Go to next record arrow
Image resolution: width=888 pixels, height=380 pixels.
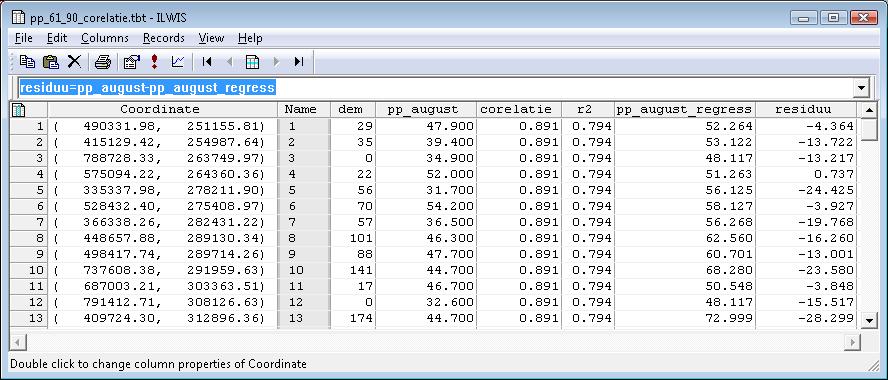[x=276, y=62]
